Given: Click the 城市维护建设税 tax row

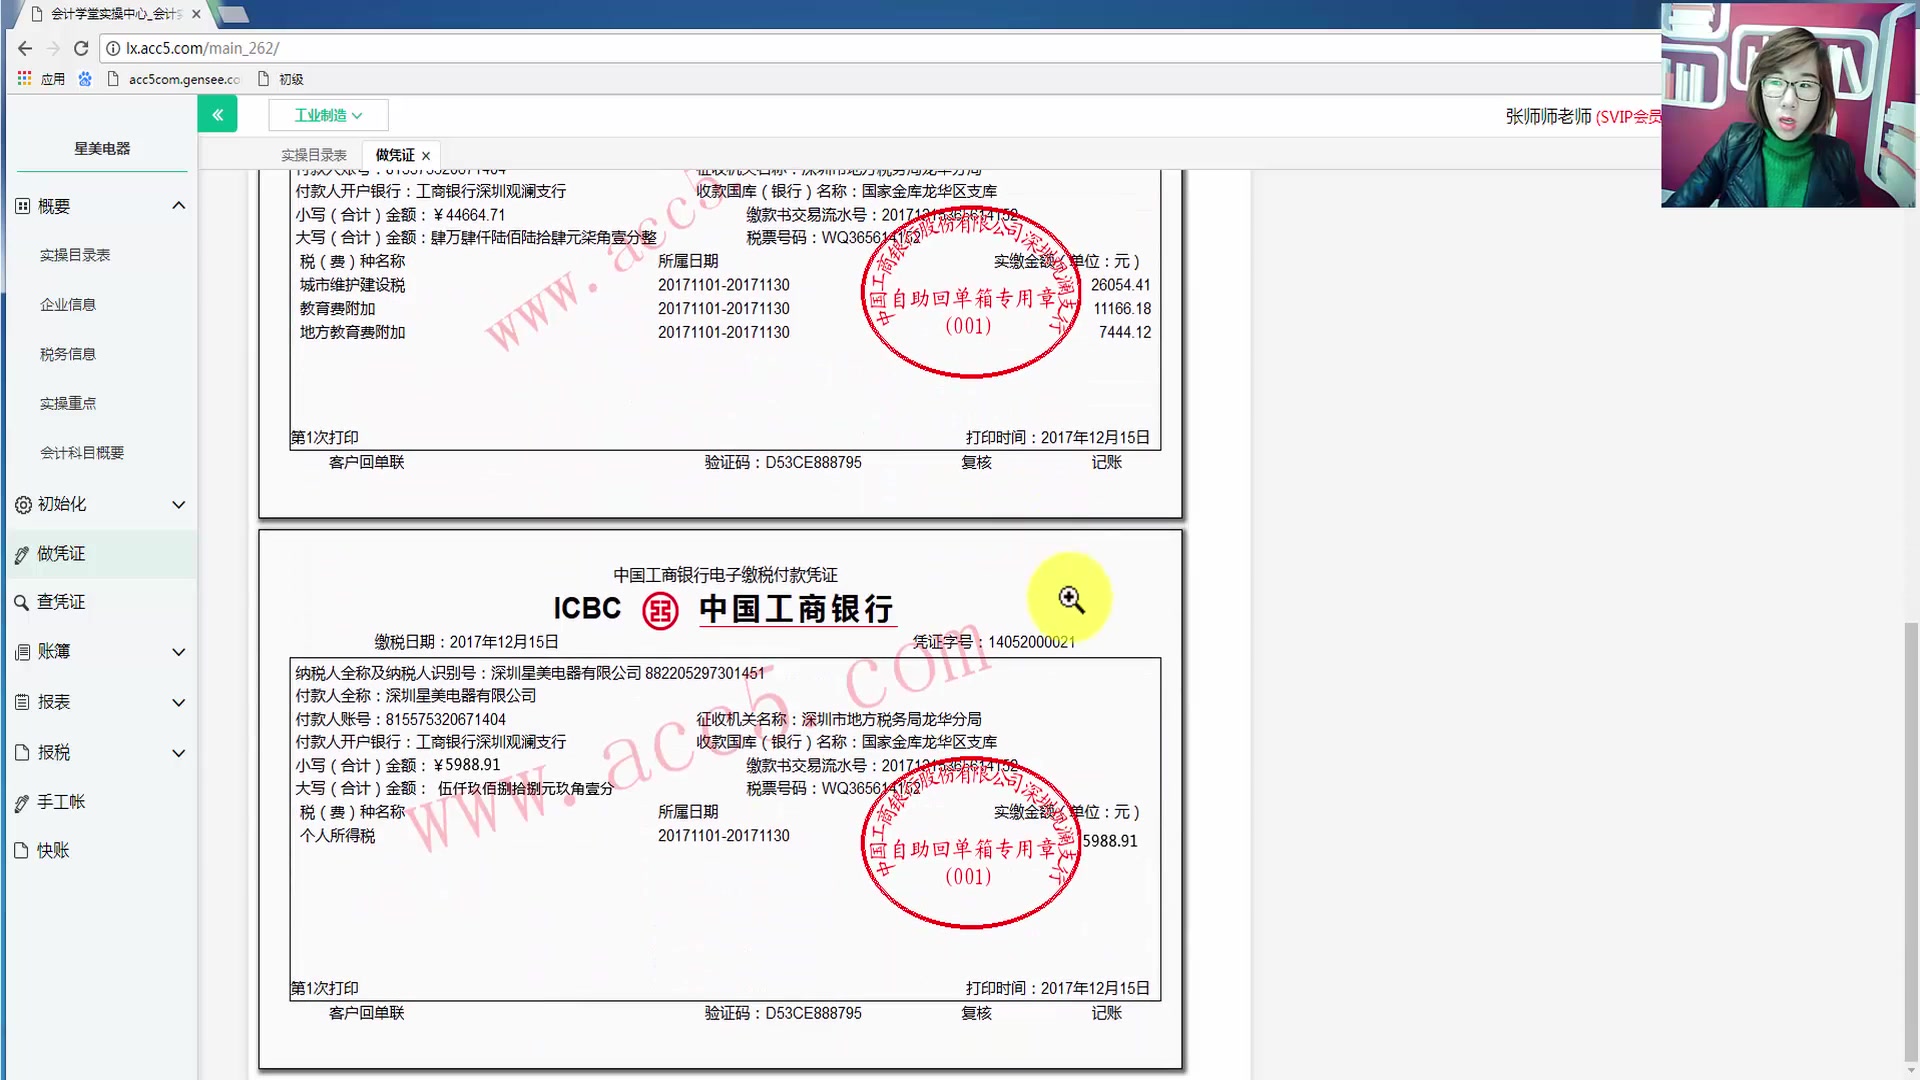Looking at the screenshot, I should 723,285.
